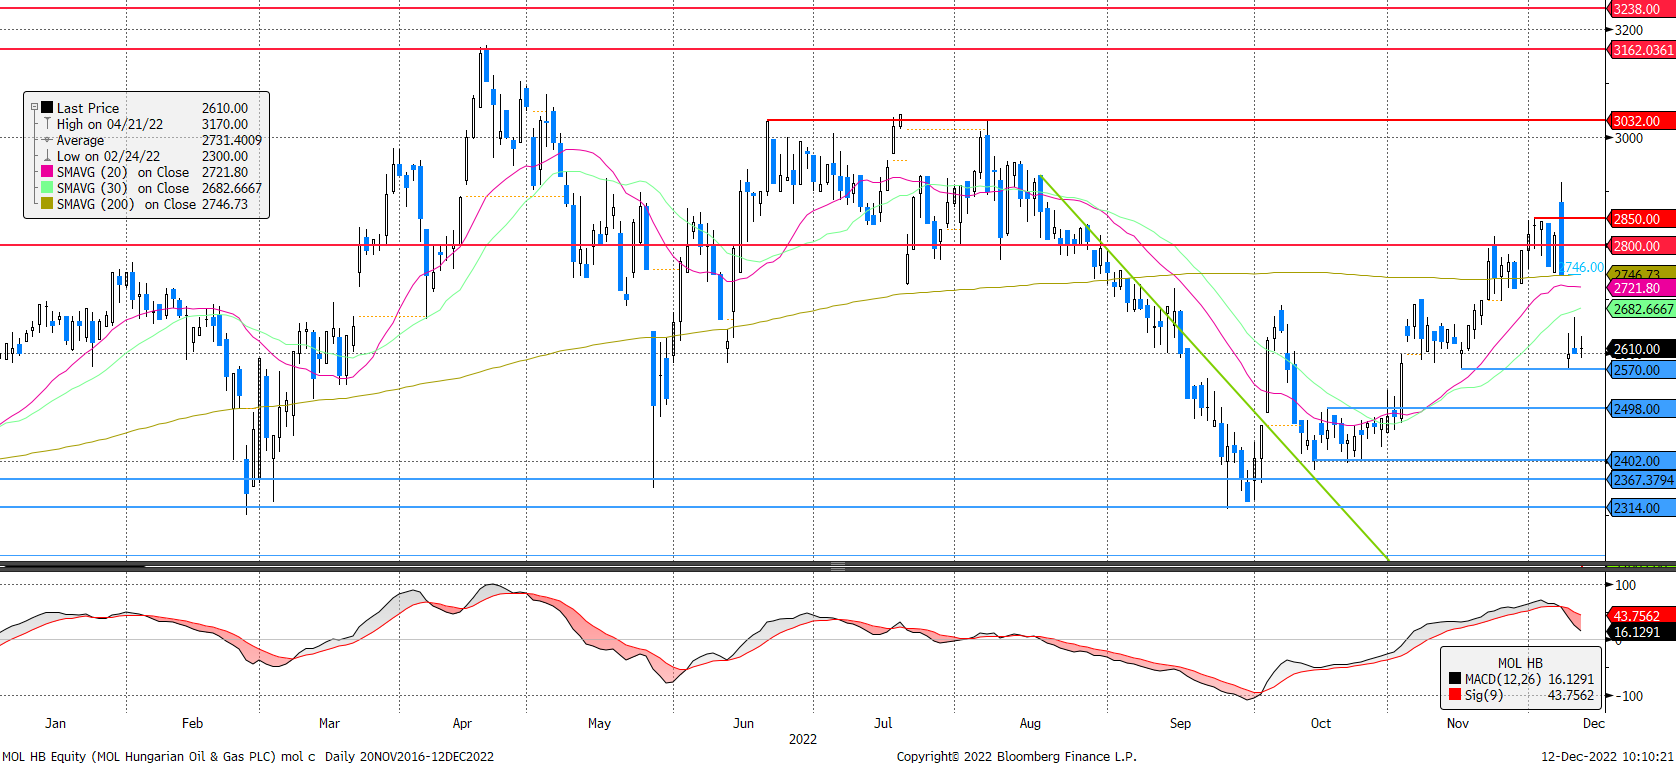The image size is (1676, 765).
Task: Click the pink SMAVG (20) color swatch
Action: tap(47, 172)
